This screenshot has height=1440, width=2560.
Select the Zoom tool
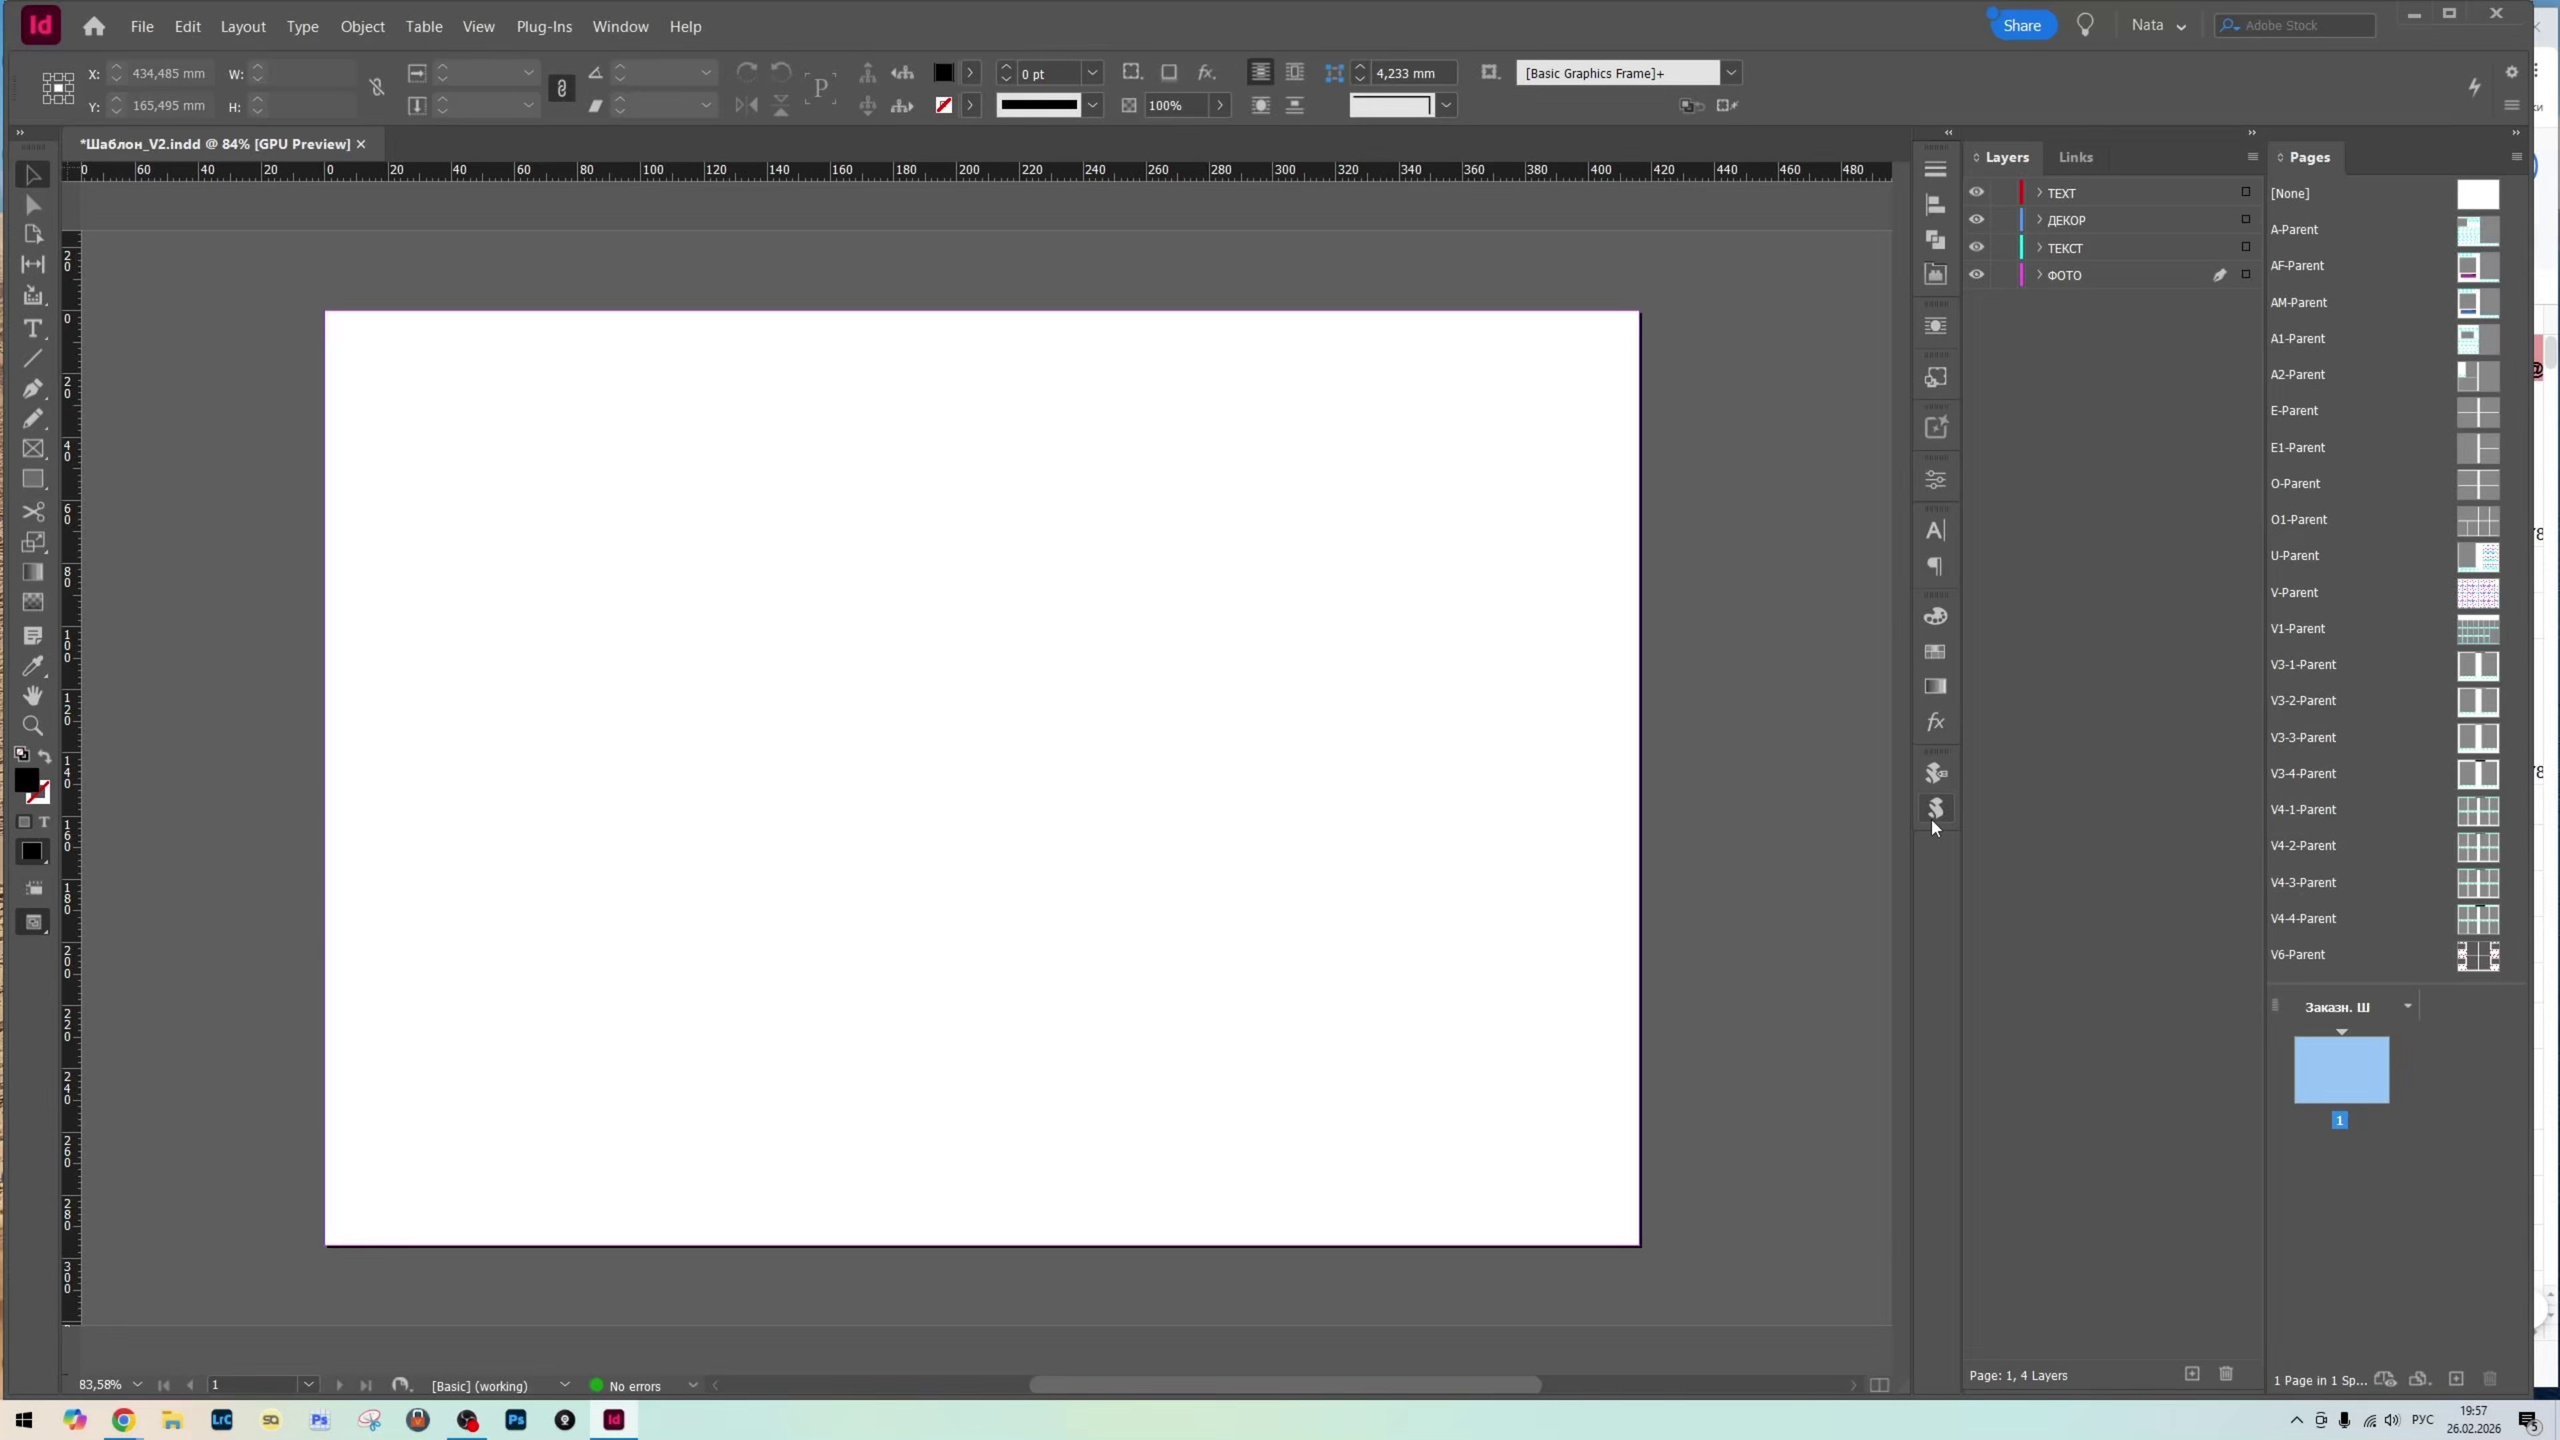tap(33, 726)
